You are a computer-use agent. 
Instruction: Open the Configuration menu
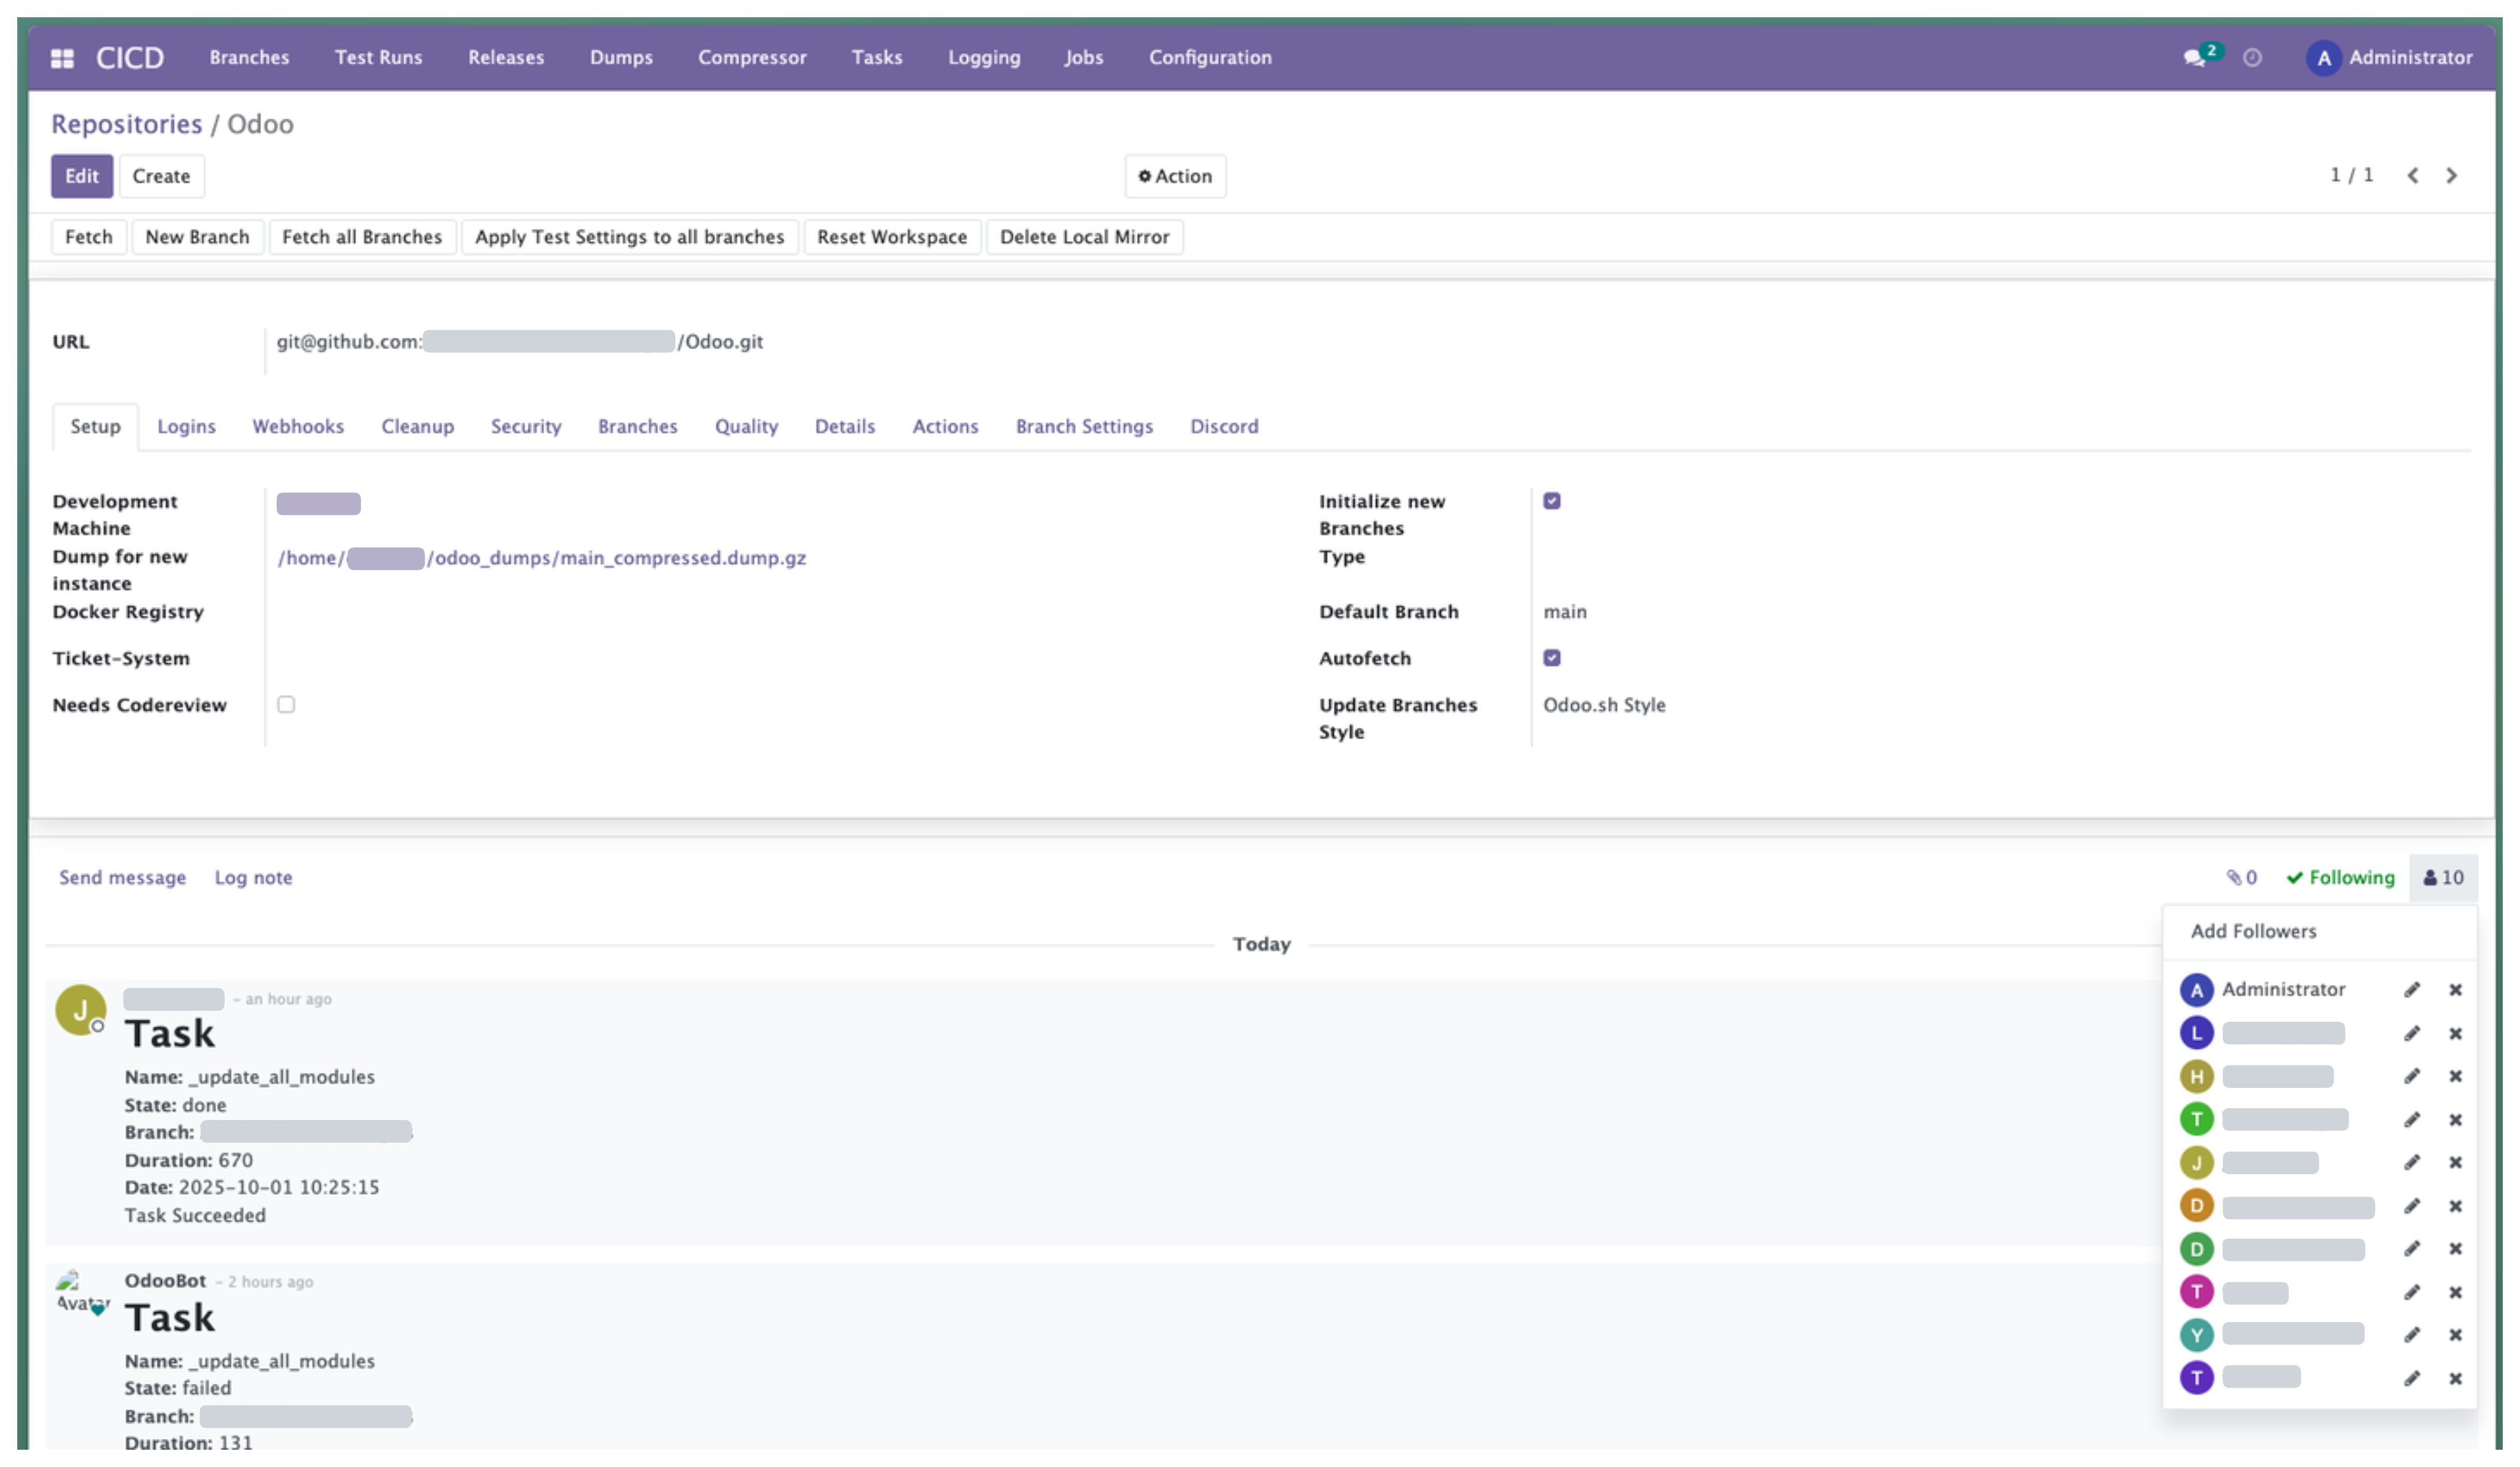tap(1210, 58)
